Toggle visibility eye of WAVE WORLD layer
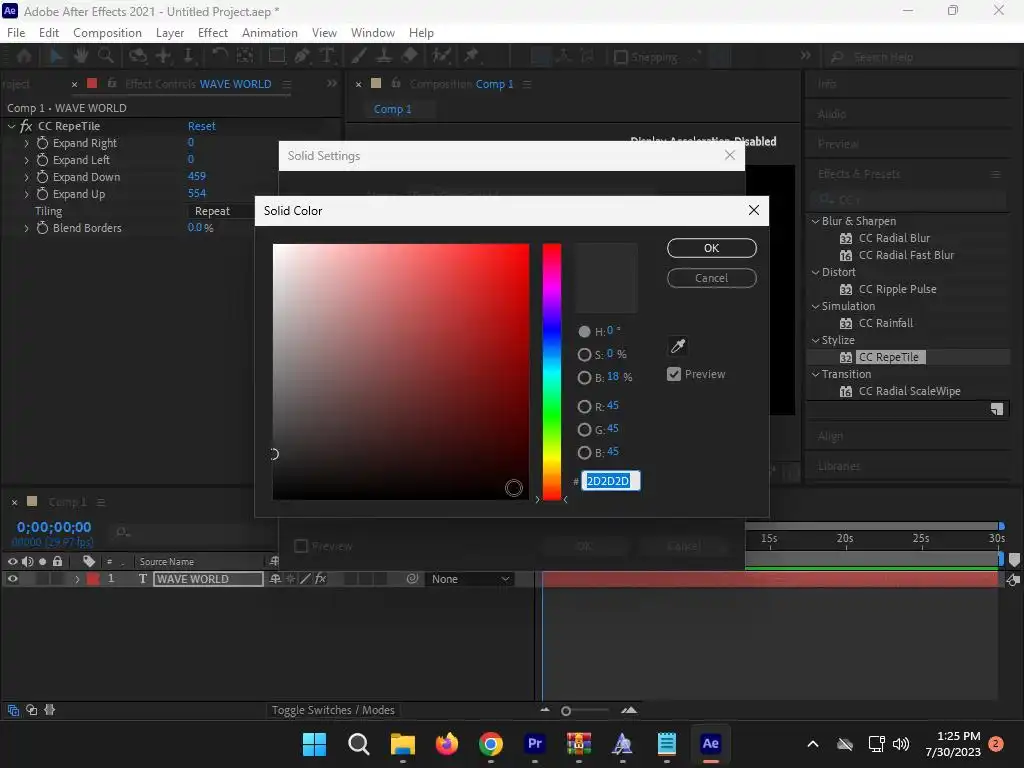Screen dimensions: 1024x768 pos(12,579)
